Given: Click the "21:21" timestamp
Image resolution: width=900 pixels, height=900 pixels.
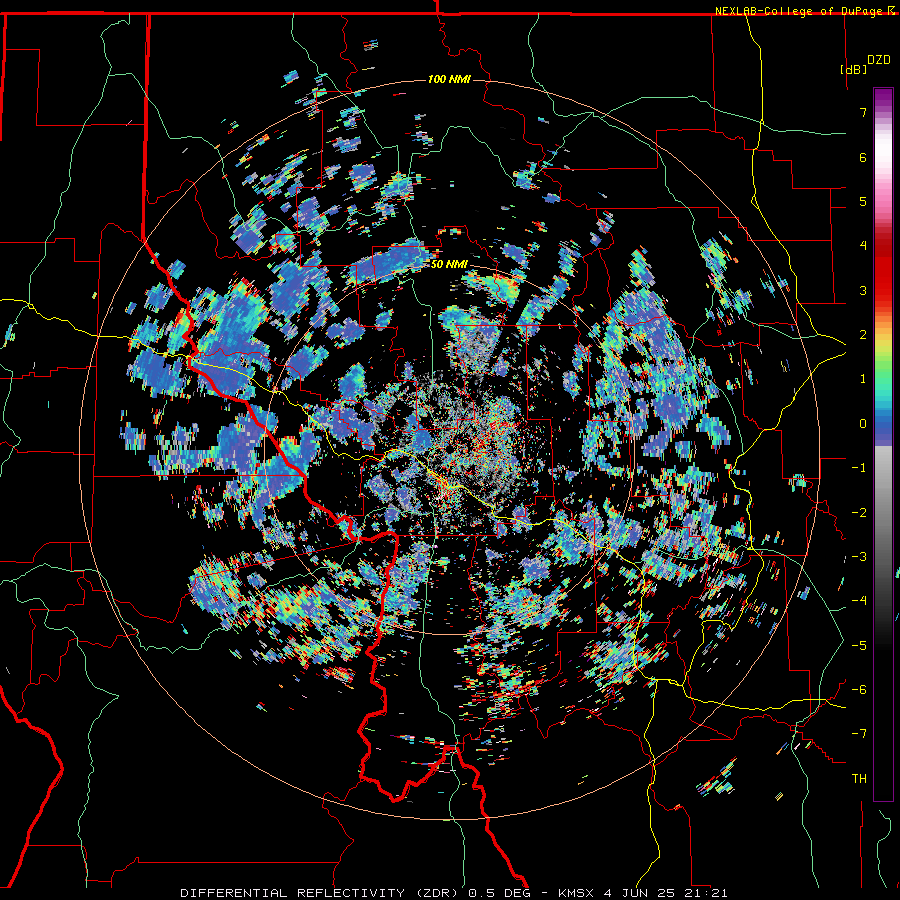Looking at the screenshot, I should coord(707,893).
